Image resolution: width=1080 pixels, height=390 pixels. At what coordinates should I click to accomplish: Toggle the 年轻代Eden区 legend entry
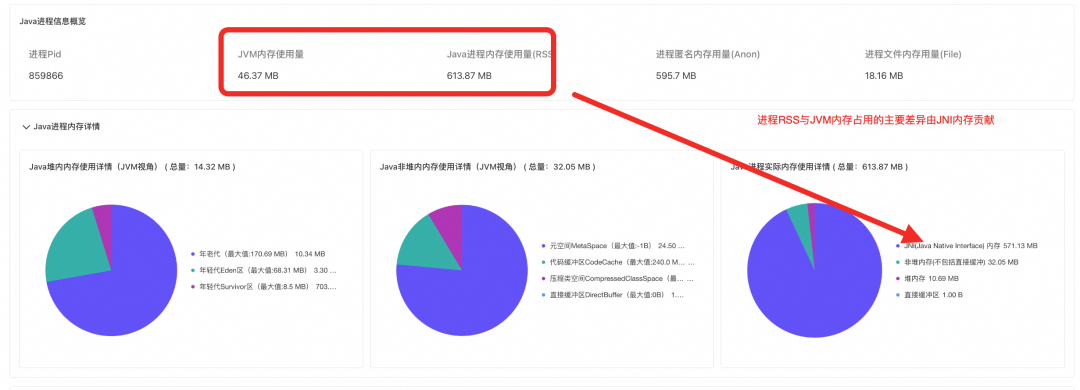point(264,270)
